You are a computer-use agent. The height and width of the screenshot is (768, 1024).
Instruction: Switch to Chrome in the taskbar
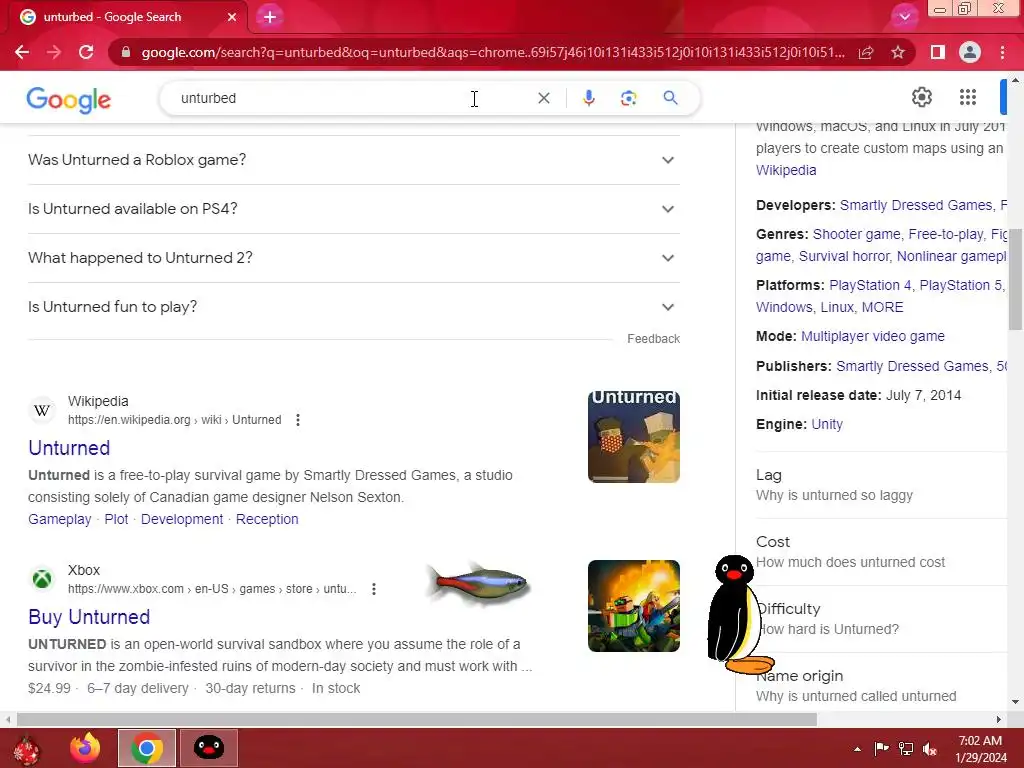click(x=147, y=748)
